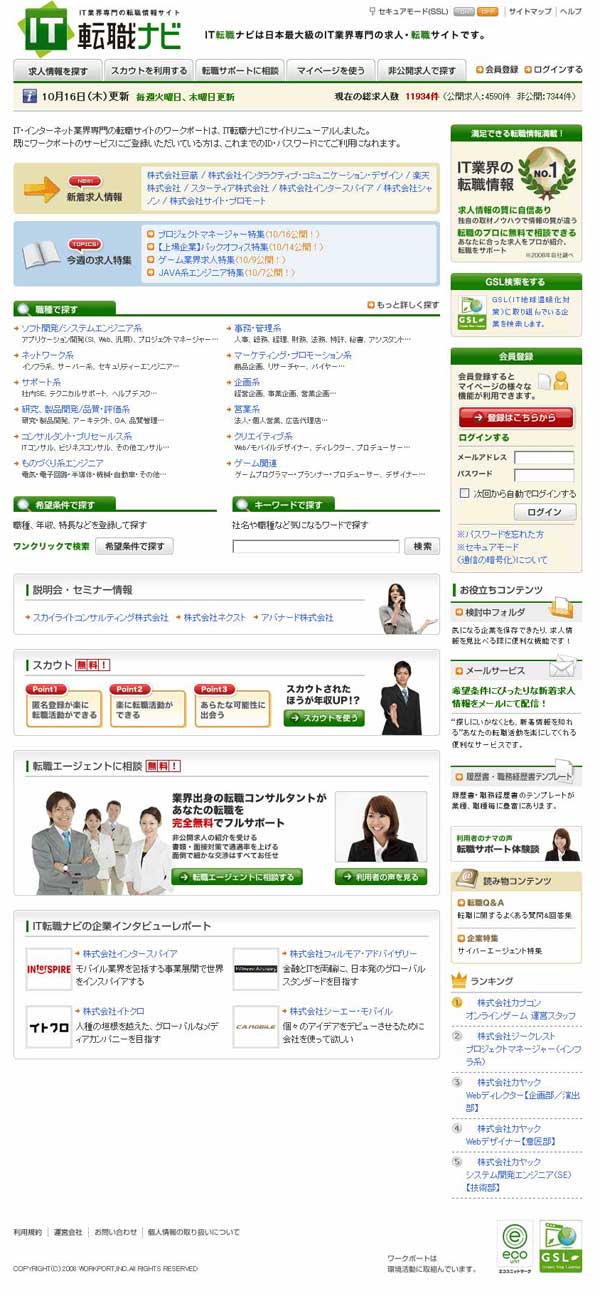Click the IT転職ナビ site logo
Viewport: 600px width, 1296px height.
click(100, 28)
